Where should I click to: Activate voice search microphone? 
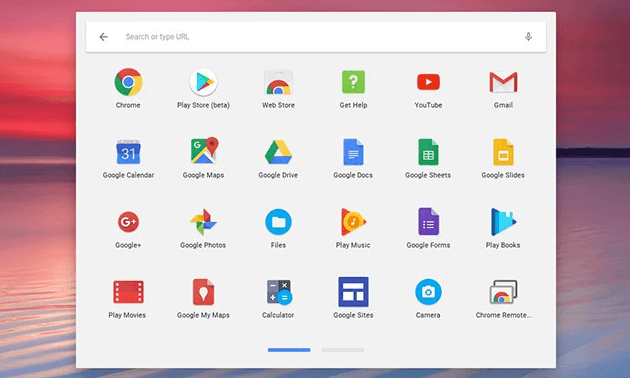pyautogui.click(x=528, y=37)
